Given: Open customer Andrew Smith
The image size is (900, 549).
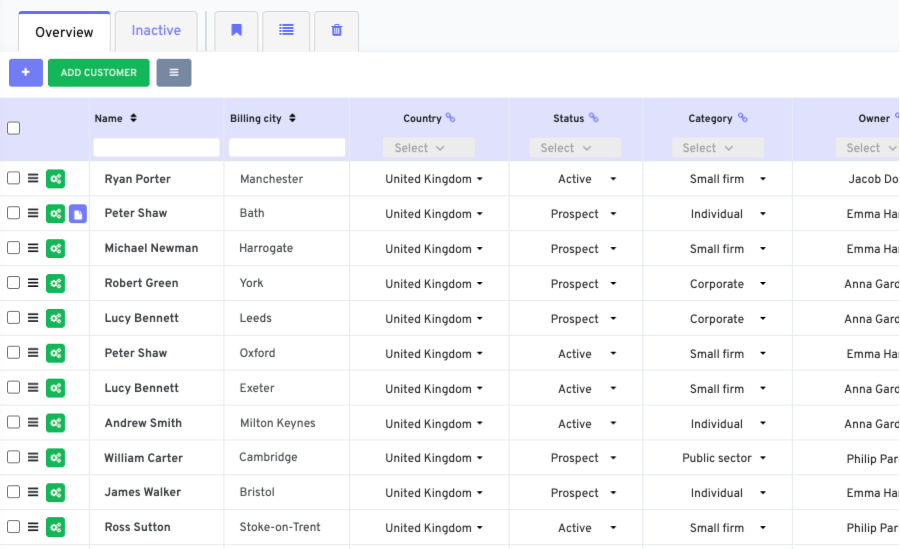Looking at the screenshot, I should tap(143, 423).
